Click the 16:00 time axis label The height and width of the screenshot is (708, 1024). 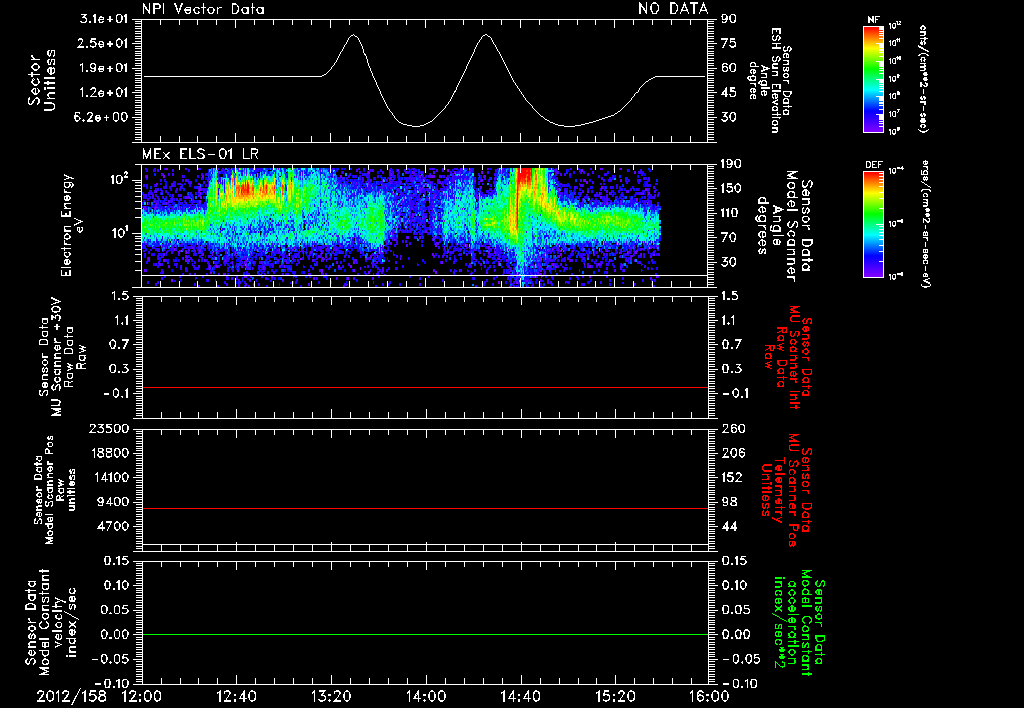tap(709, 696)
